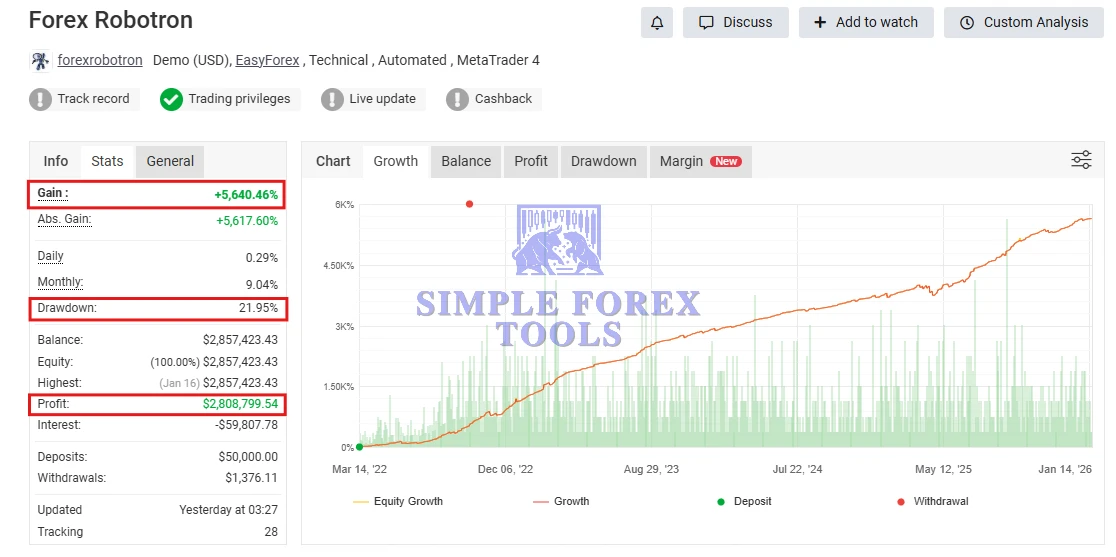Click the red withdrawal dot on chart
Viewport: 1116px width, 557px height.
[469, 204]
